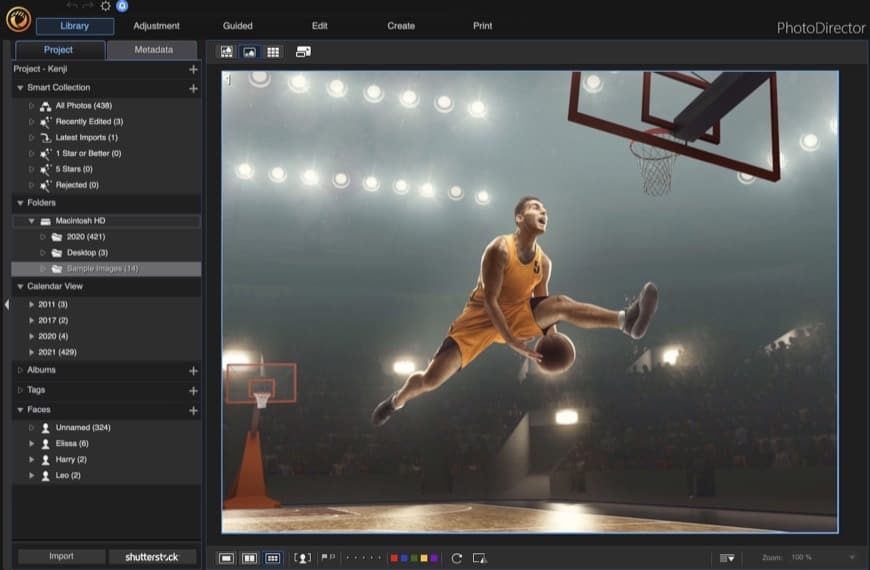The image size is (870, 570).
Task: Click the secondary monitor display icon
Action: pyautogui.click(x=303, y=52)
